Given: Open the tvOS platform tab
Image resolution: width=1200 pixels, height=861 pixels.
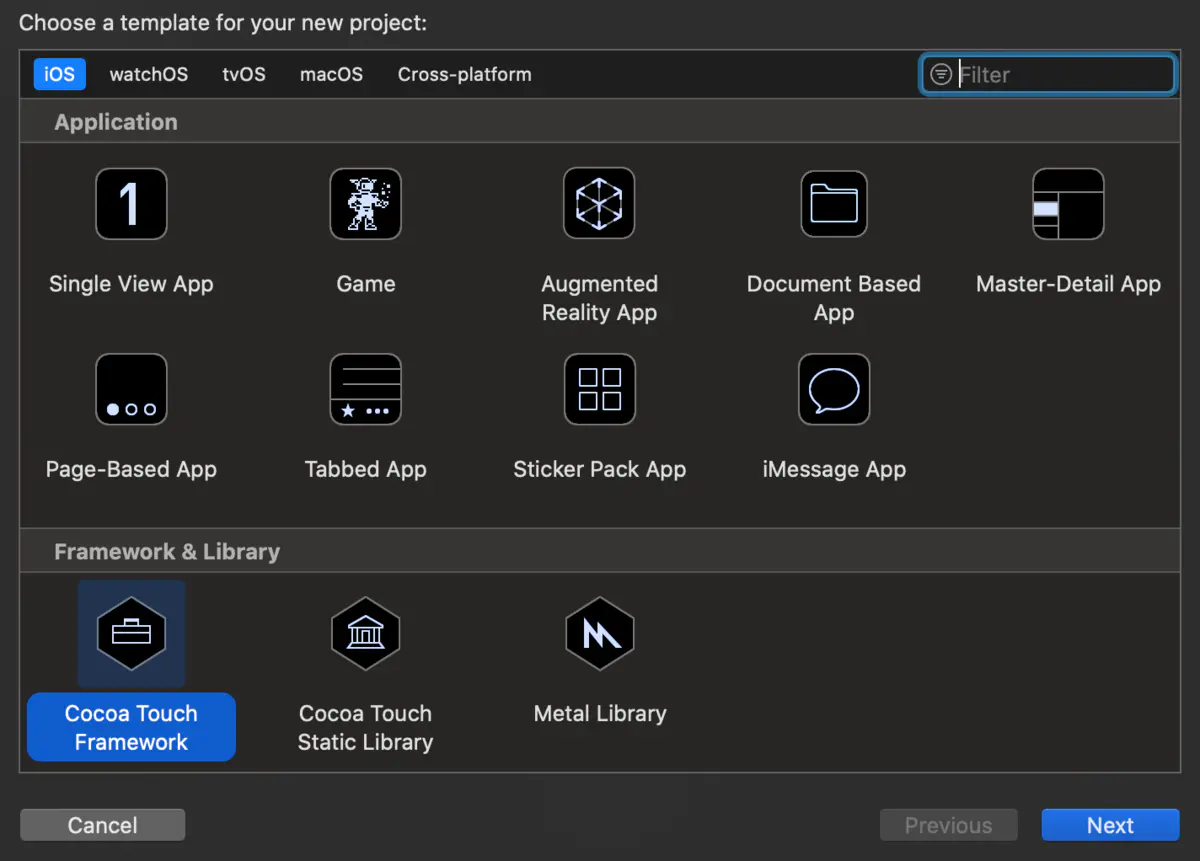Looking at the screenshot, I should (244, 74).
